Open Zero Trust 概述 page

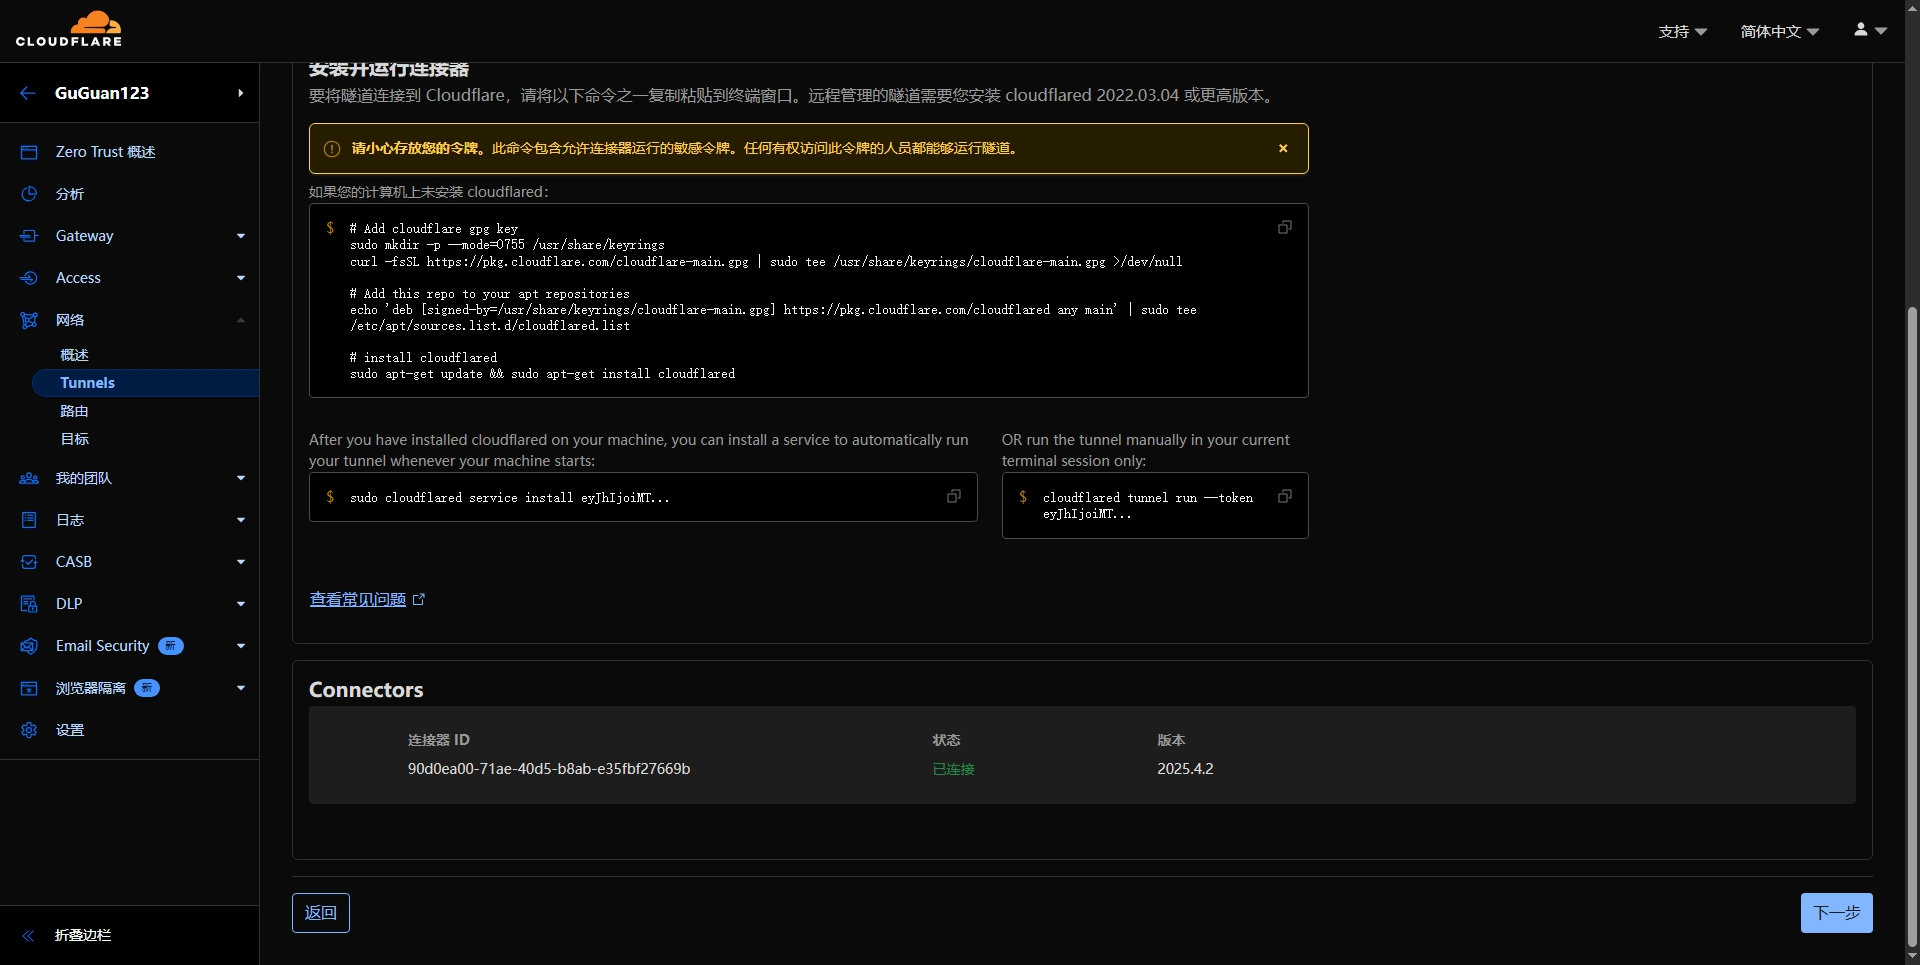tap(105, 152)
